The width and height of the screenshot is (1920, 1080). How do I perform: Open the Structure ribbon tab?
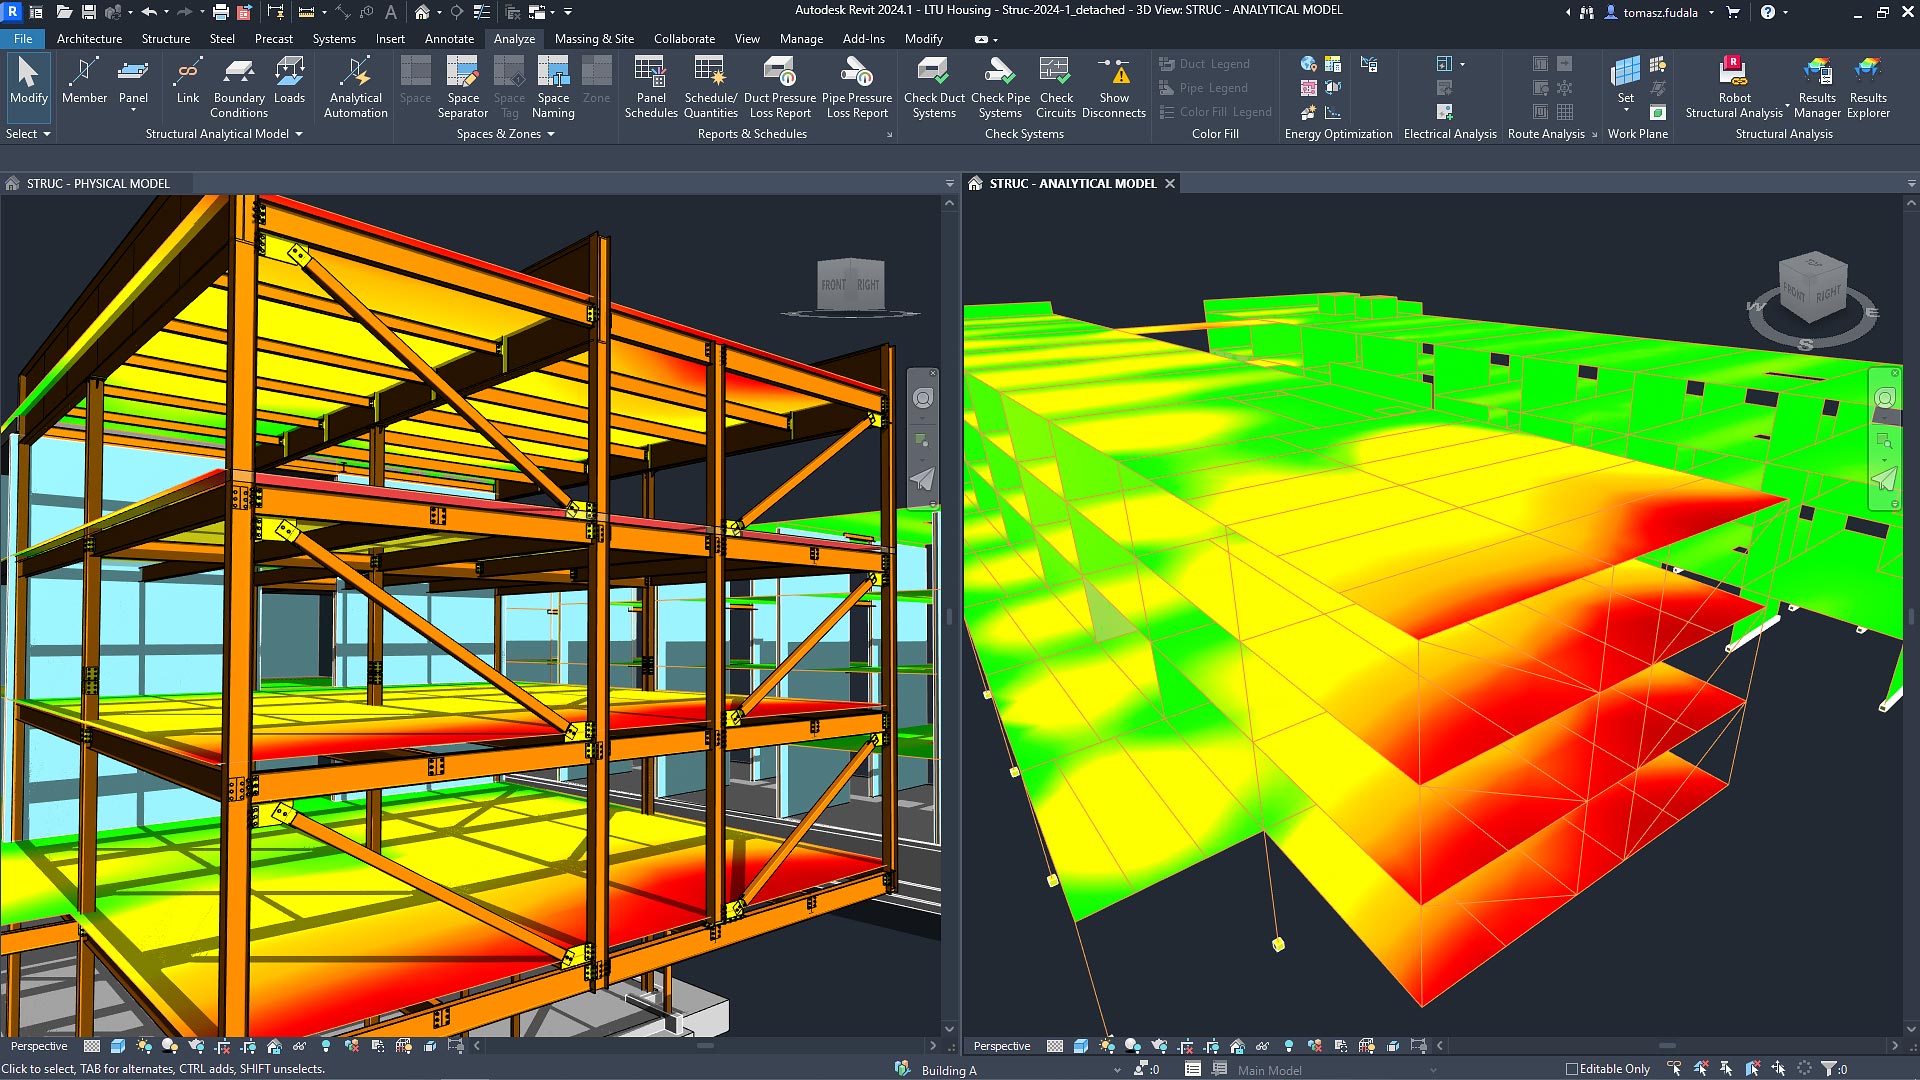pos(165,39)
